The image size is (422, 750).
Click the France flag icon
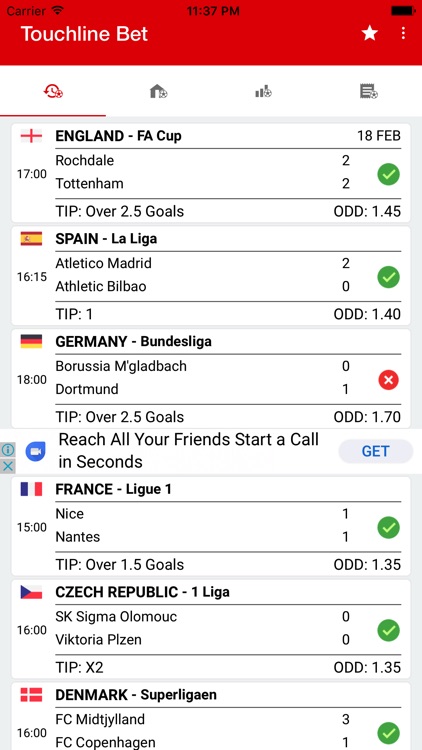(x=31, y=489)
